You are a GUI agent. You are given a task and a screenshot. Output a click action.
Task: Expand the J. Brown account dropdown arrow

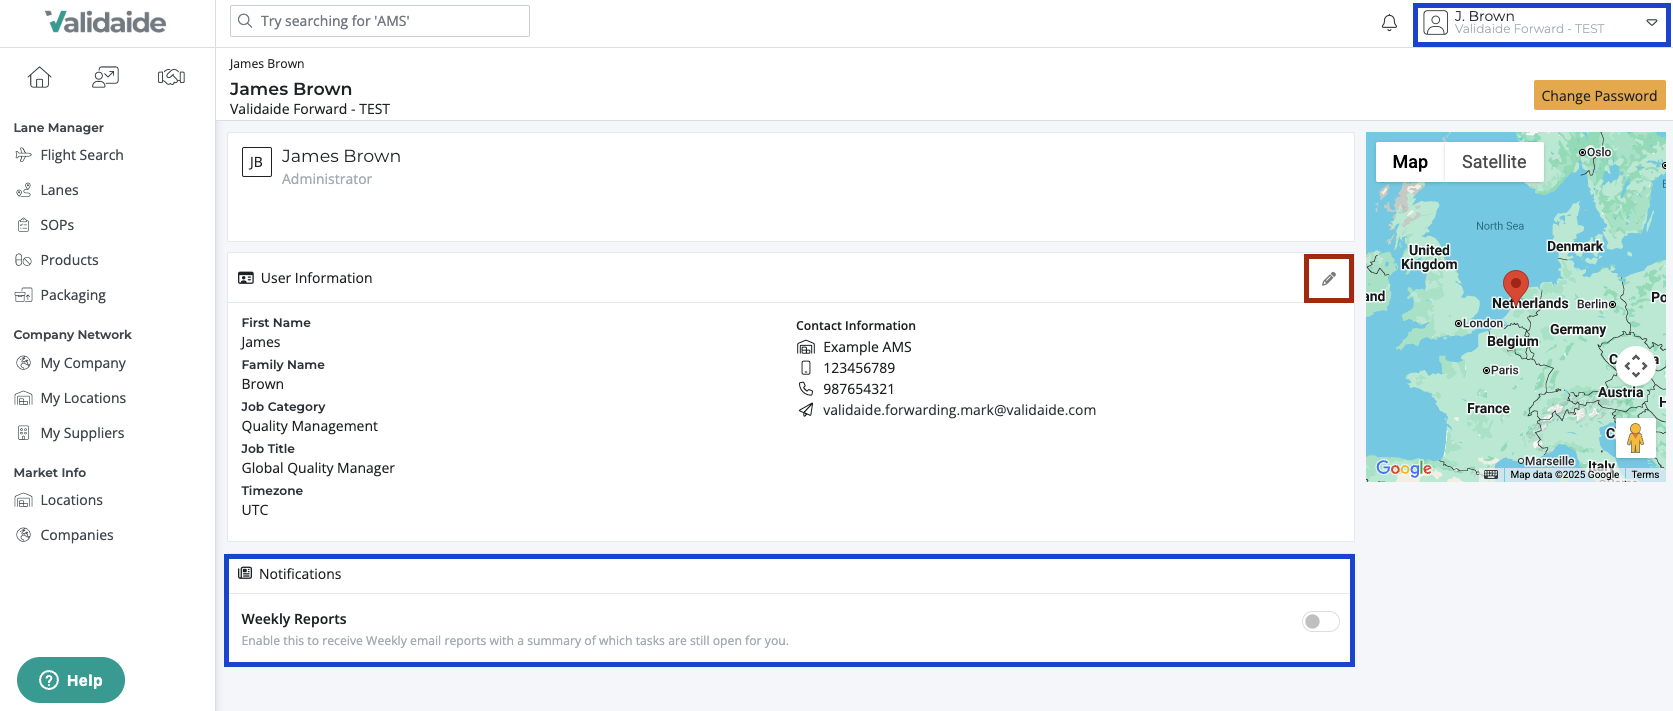tap(1651, 22)
